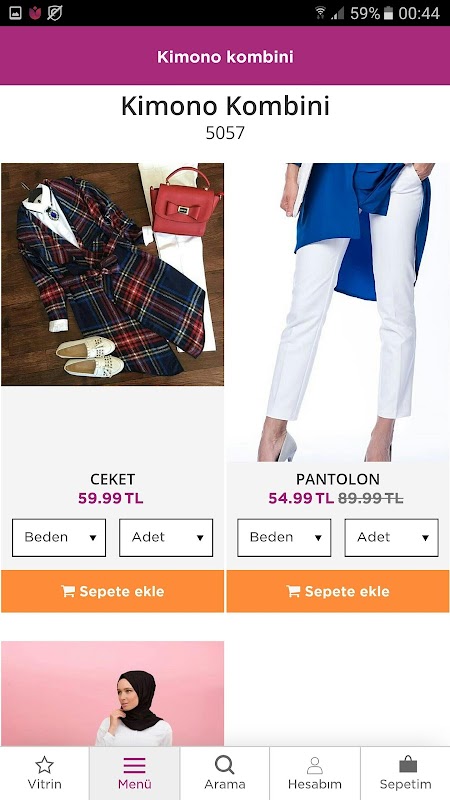This screenshot has height=800, width=450.
Task: Expand the Adet dropdown for CEKET
Action: (166, 537)
